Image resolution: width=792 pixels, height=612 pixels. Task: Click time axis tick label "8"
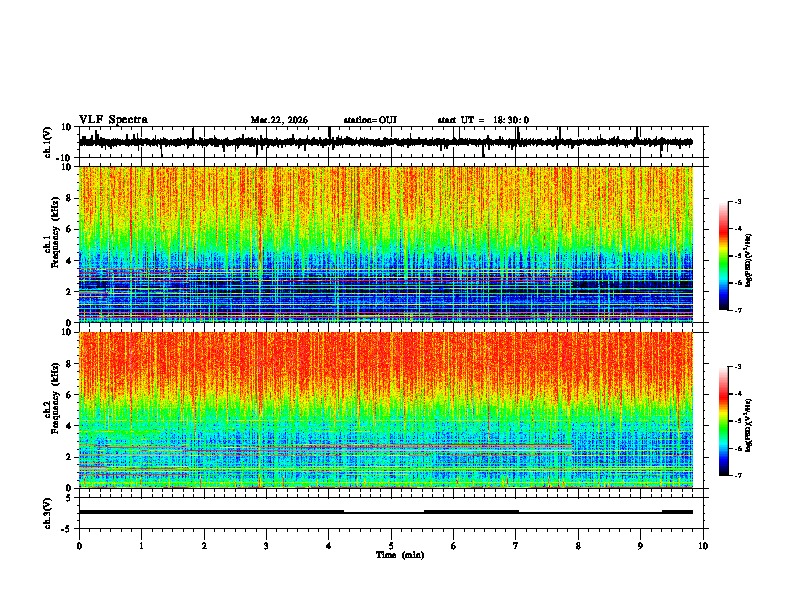[x=578, y=546]
